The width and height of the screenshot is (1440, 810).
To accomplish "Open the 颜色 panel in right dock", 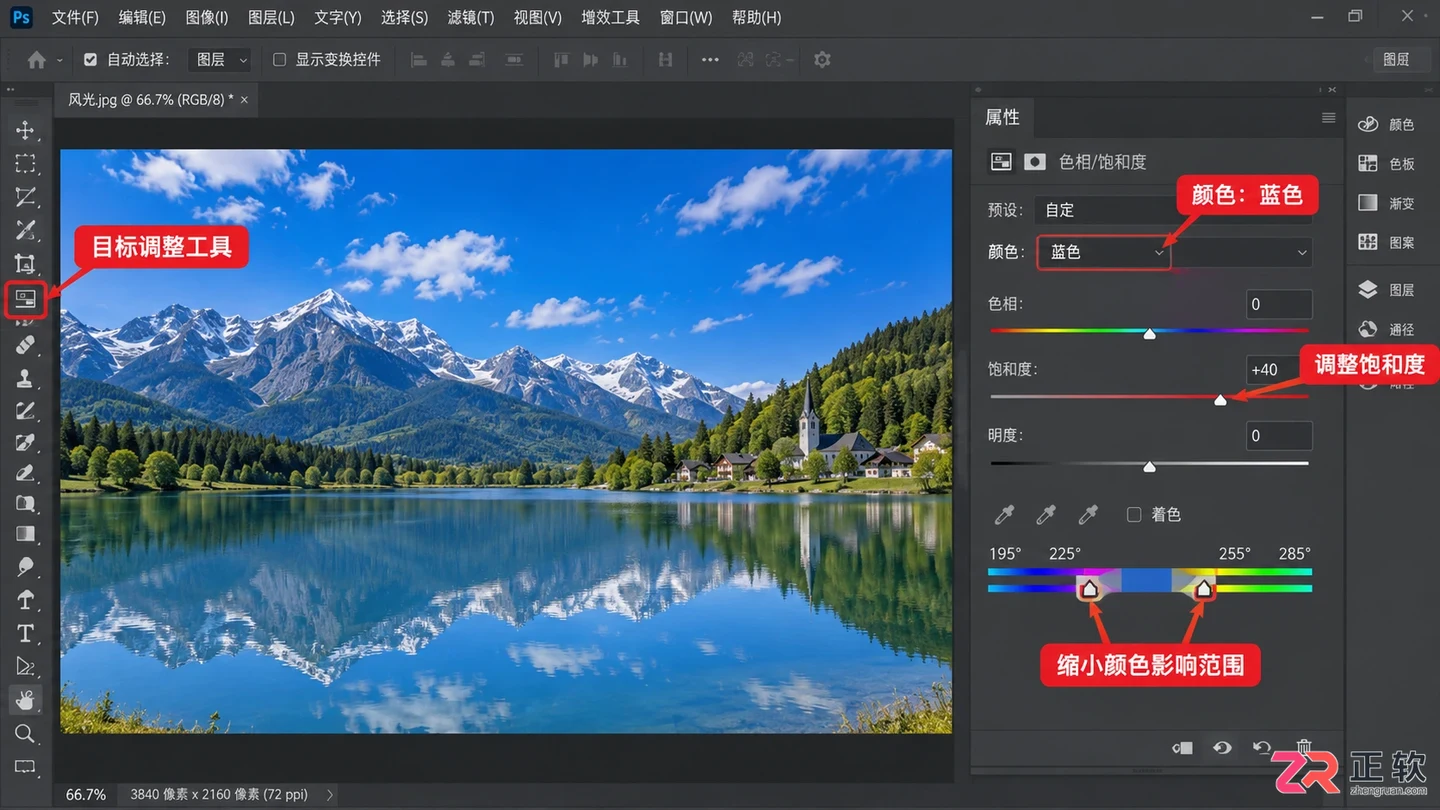I will click(x=1385, y=125).
